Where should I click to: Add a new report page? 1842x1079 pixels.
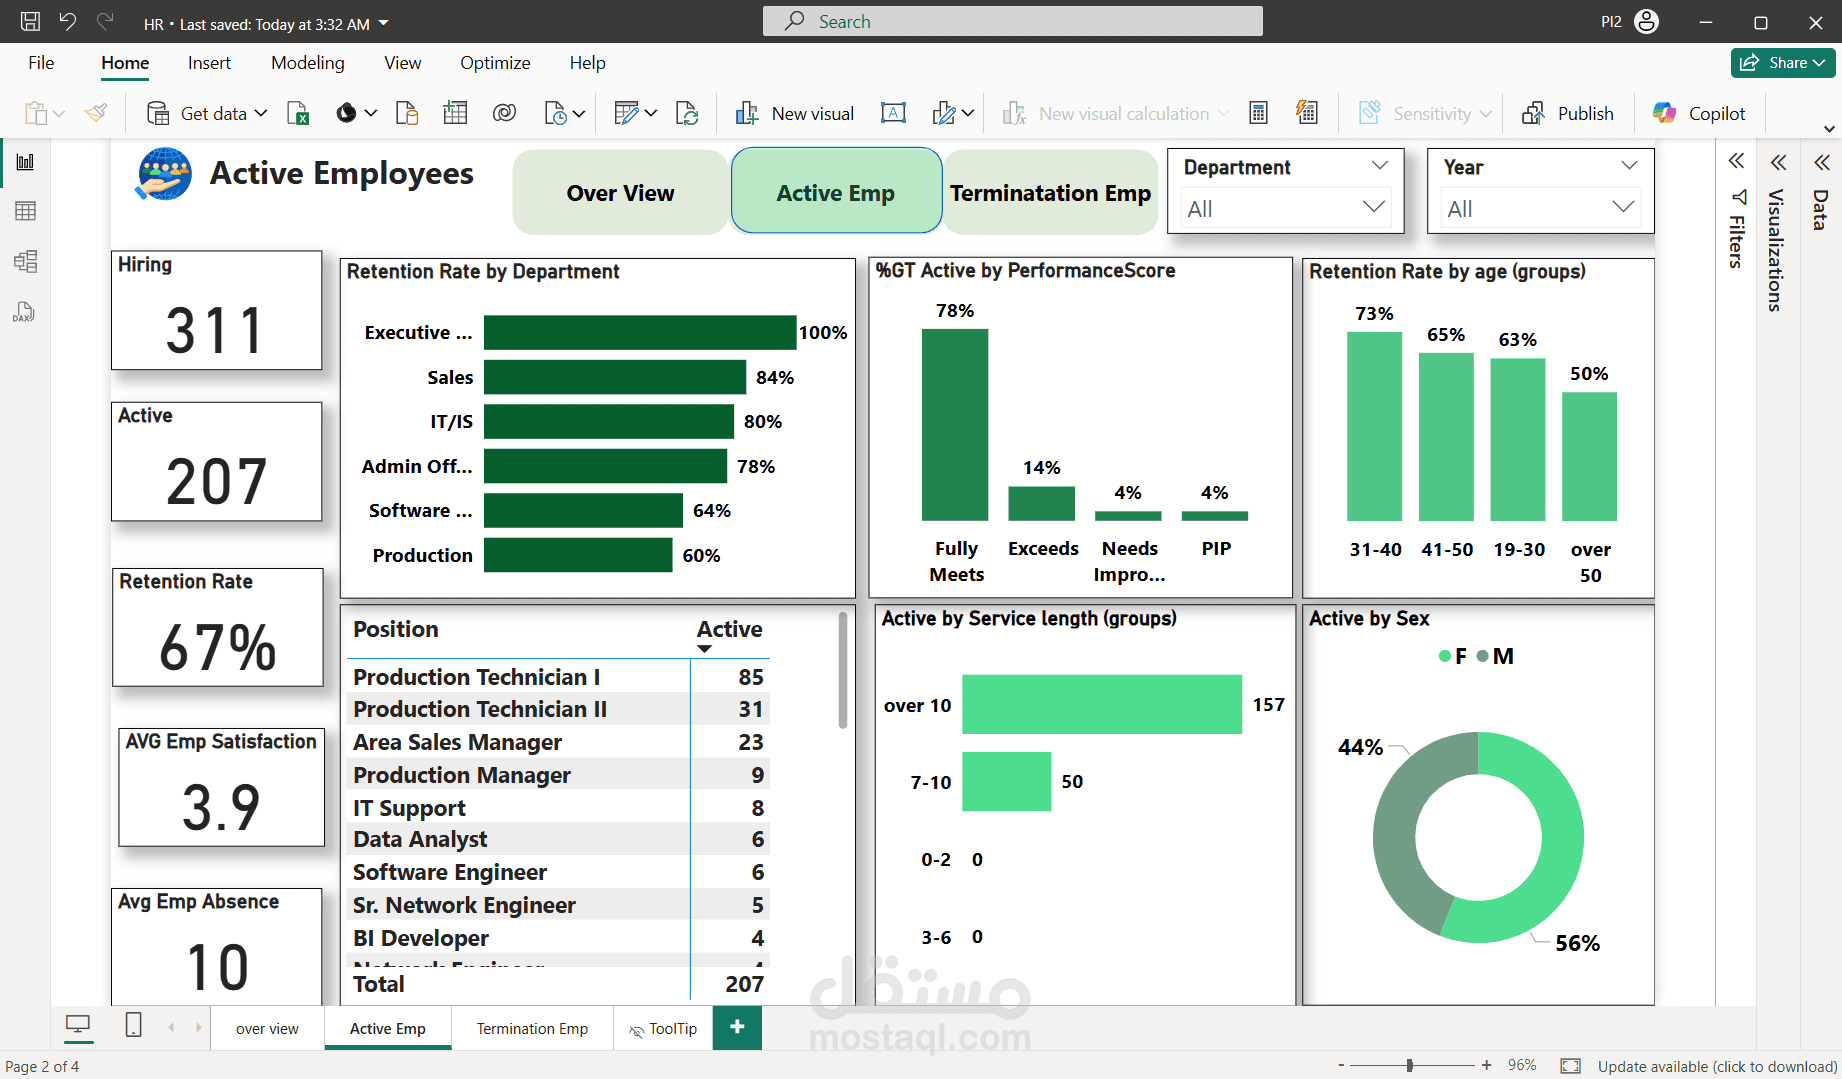pos(737,1027)
